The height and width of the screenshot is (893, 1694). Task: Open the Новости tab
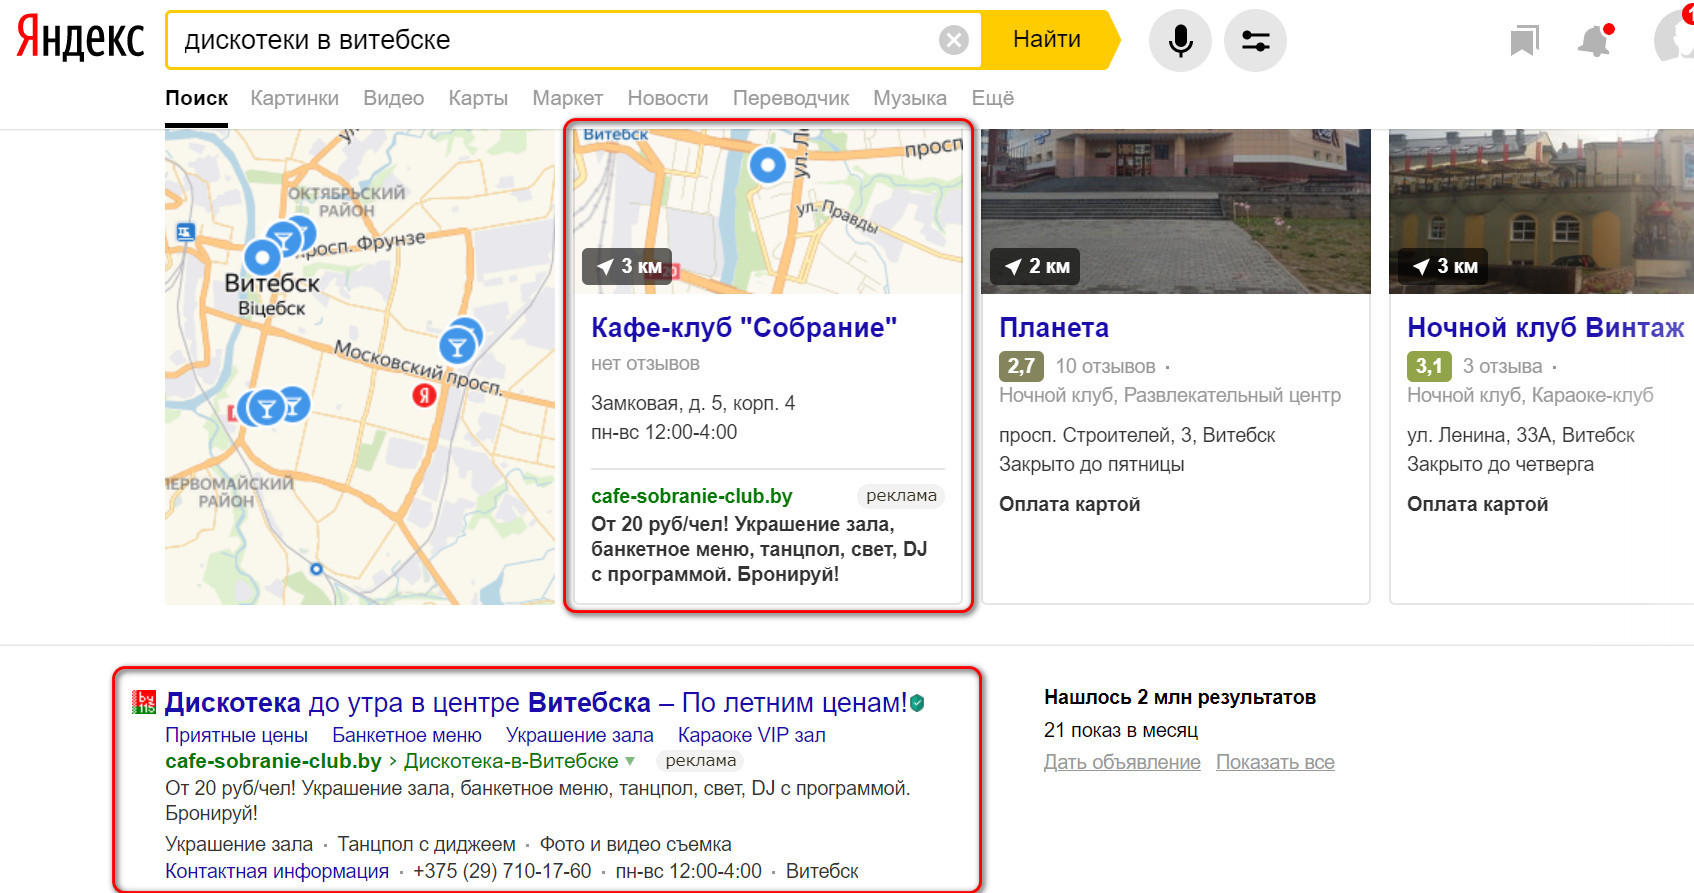click(x=668, y=98)
